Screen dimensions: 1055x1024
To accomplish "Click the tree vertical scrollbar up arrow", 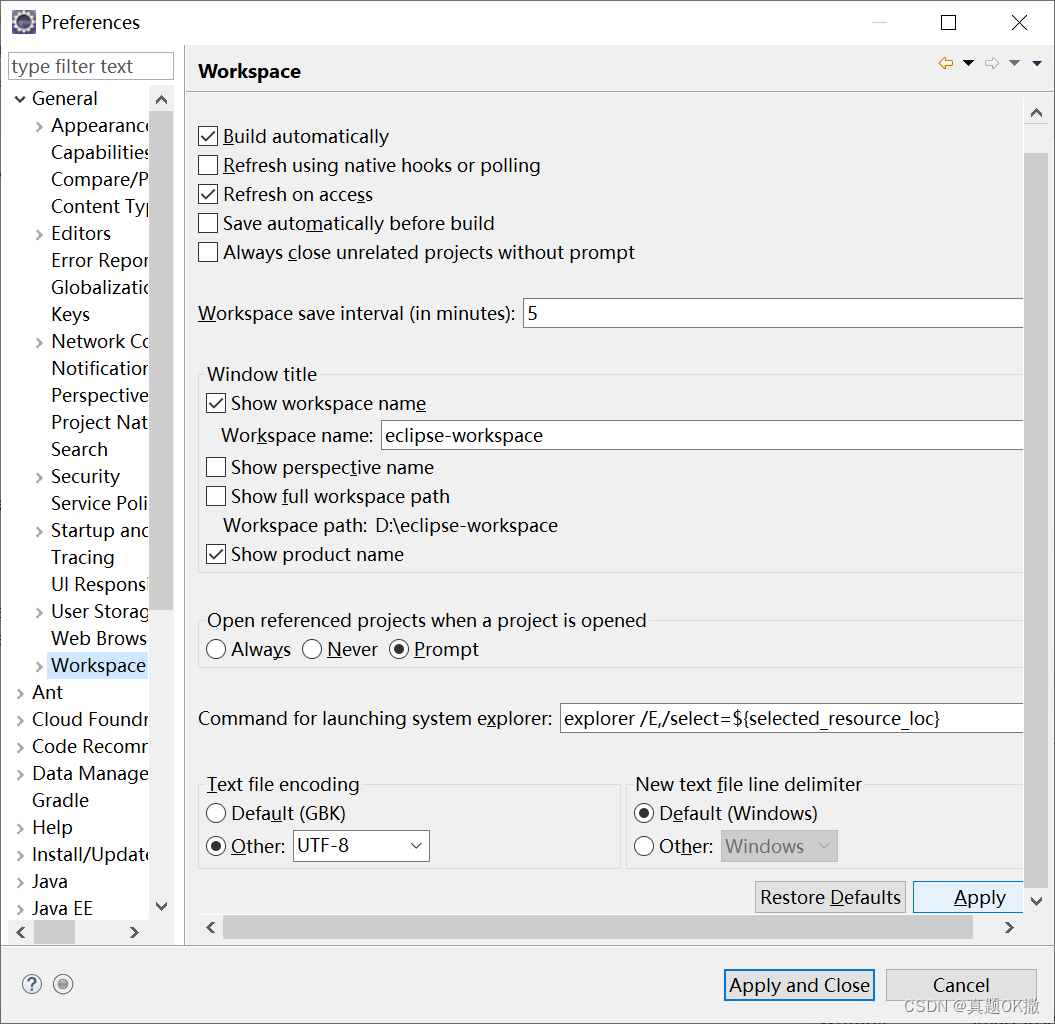I will (x=161, y=100).
